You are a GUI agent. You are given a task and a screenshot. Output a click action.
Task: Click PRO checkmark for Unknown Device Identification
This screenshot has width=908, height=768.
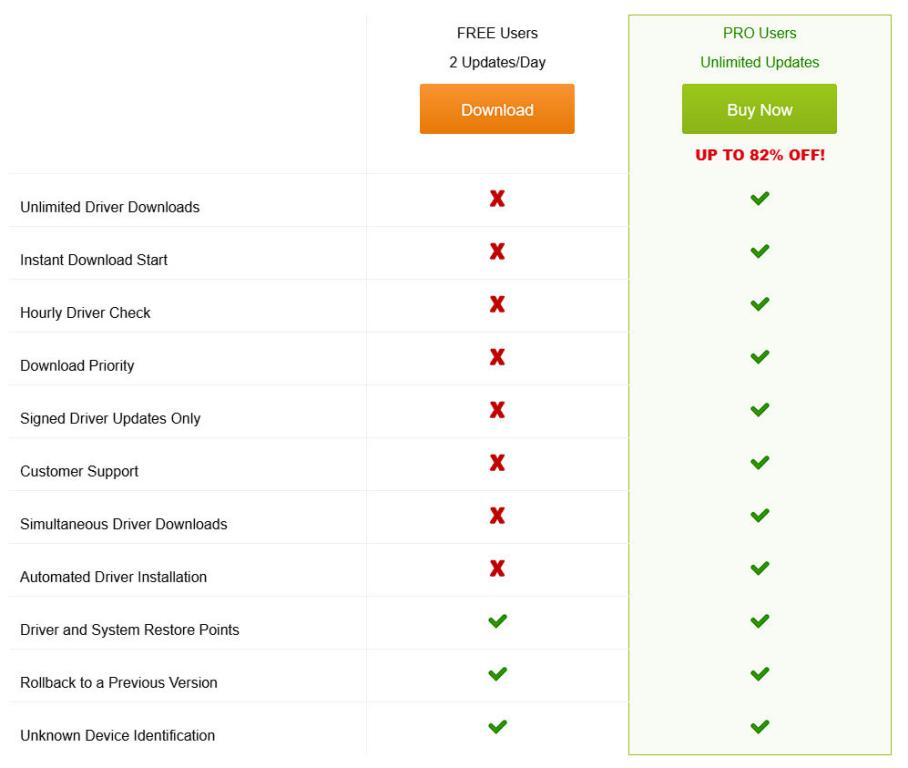tap(760, 728)
